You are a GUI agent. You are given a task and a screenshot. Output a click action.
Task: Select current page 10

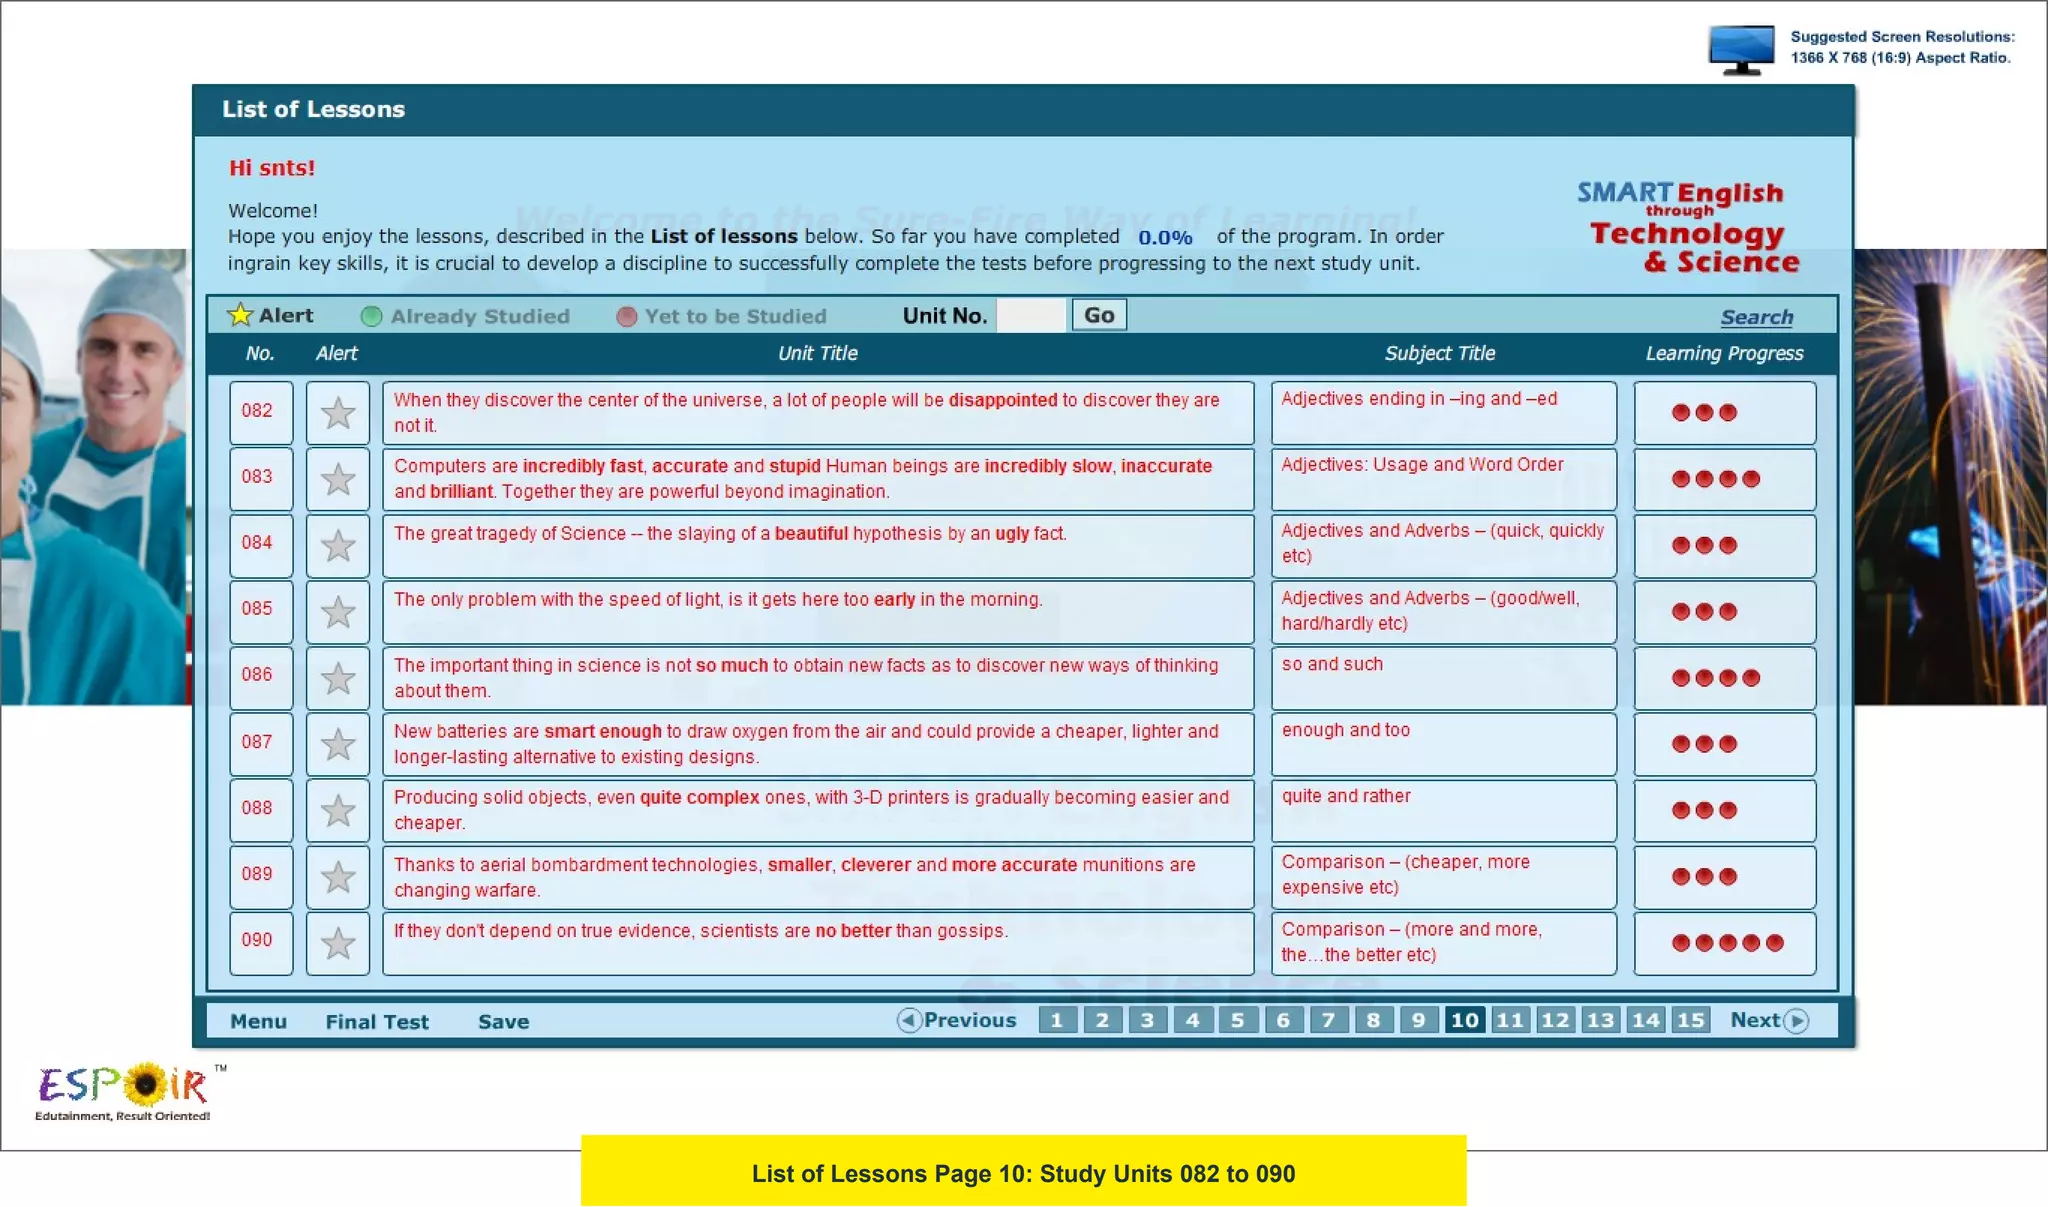tap(1464, 1020)
